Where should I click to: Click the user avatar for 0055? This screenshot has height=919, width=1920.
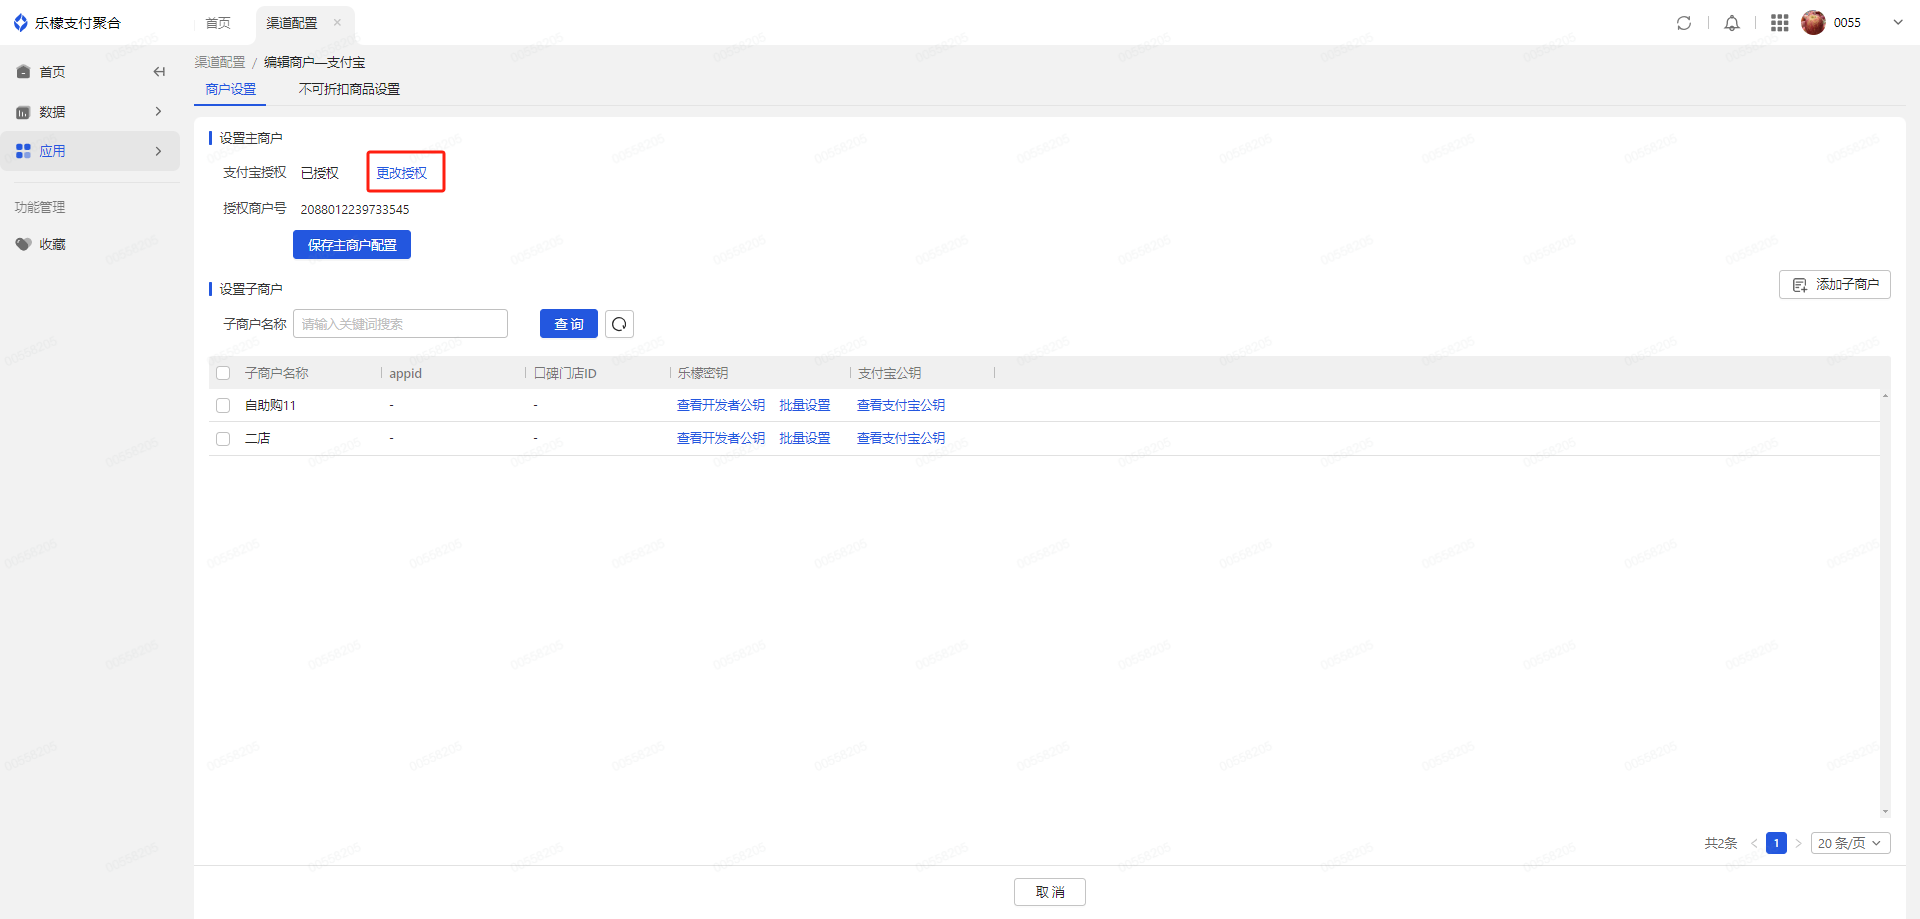pos(1813,23)
